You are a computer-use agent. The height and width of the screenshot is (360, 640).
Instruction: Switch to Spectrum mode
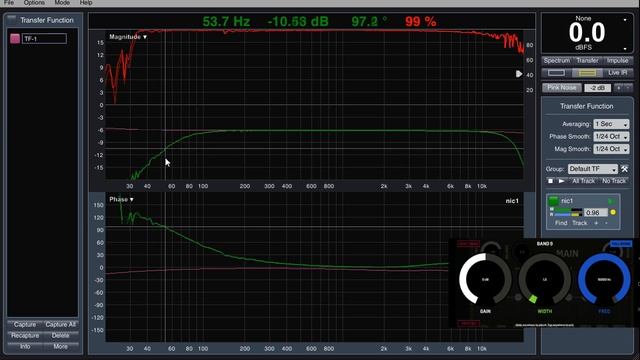(x=557, y=60)
